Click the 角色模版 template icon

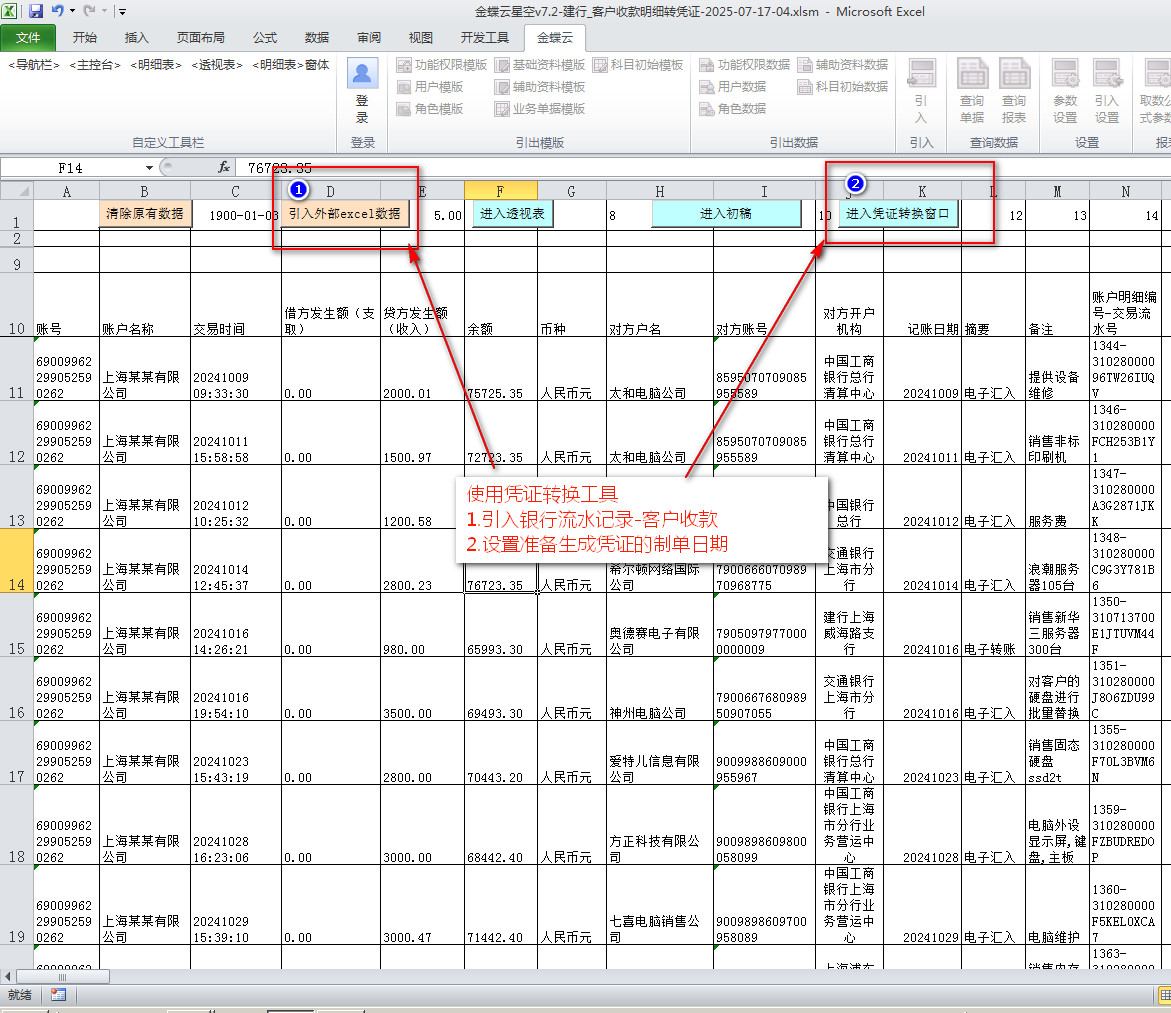pos(404,109)
